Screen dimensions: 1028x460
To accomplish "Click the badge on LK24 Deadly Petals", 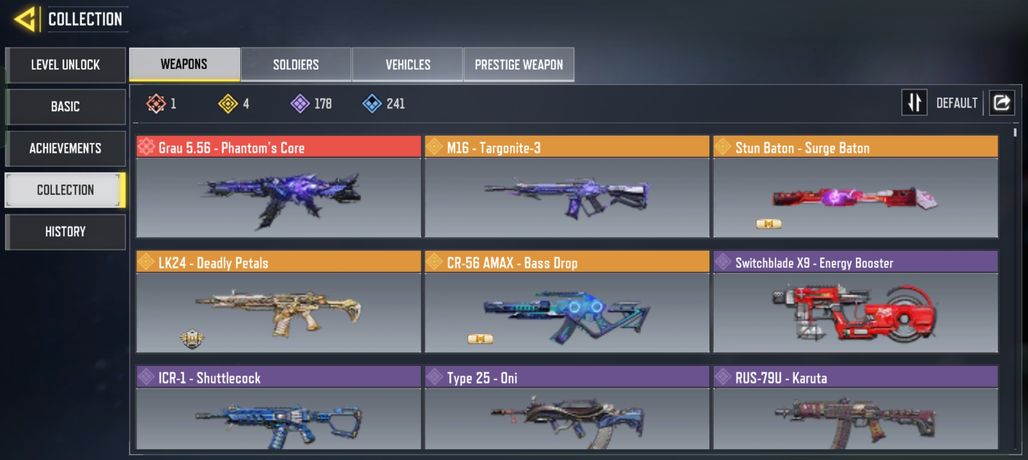I will 191,338.
